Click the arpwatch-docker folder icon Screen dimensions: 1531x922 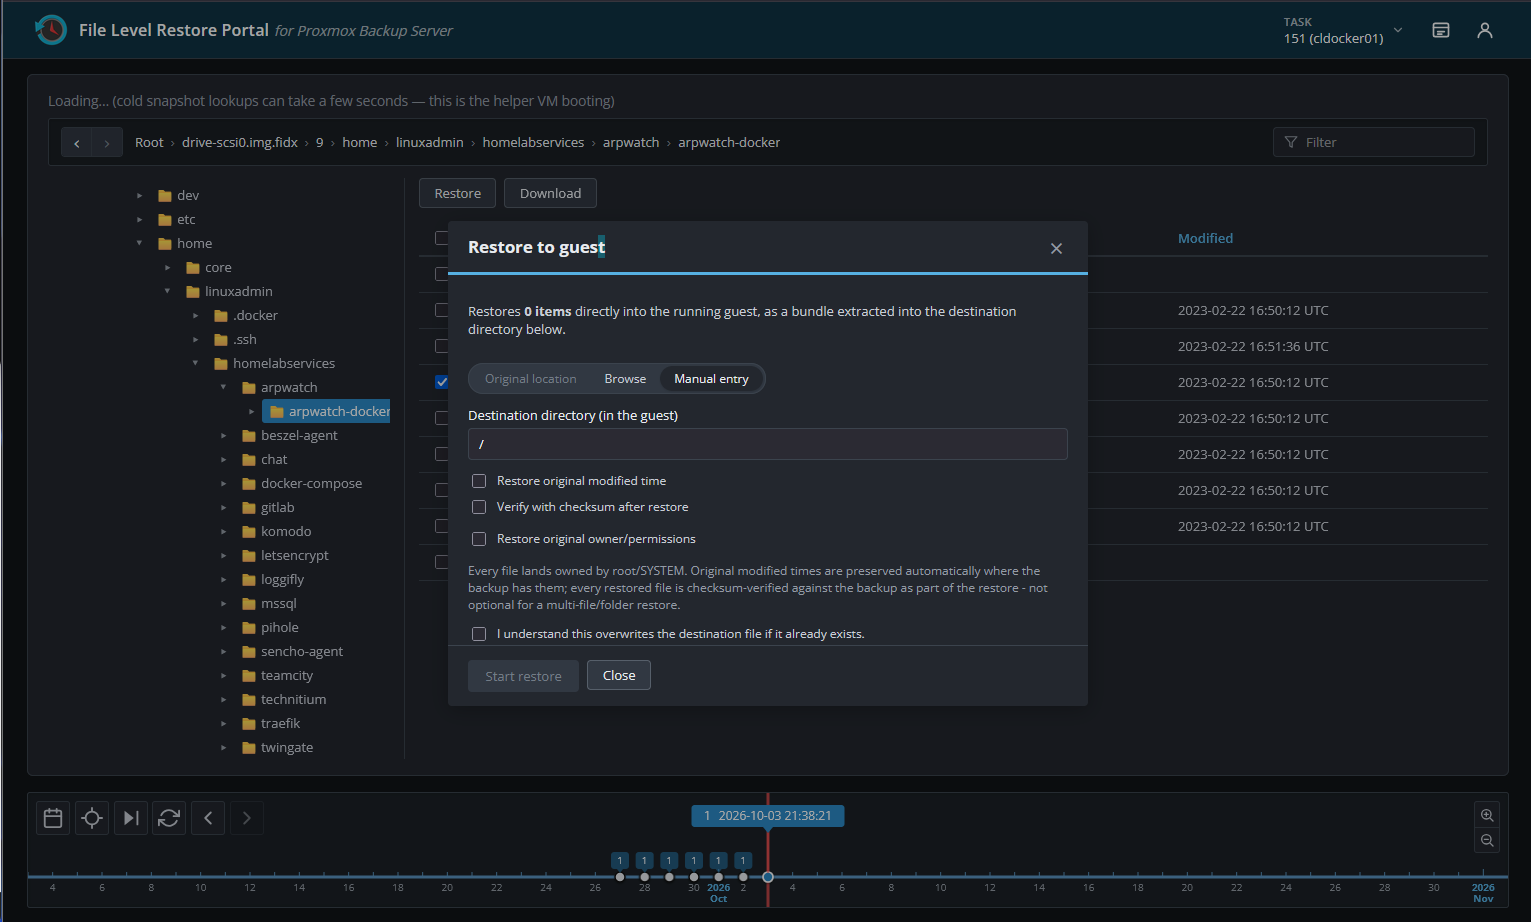pyautogui.click(x=277, y=411)
